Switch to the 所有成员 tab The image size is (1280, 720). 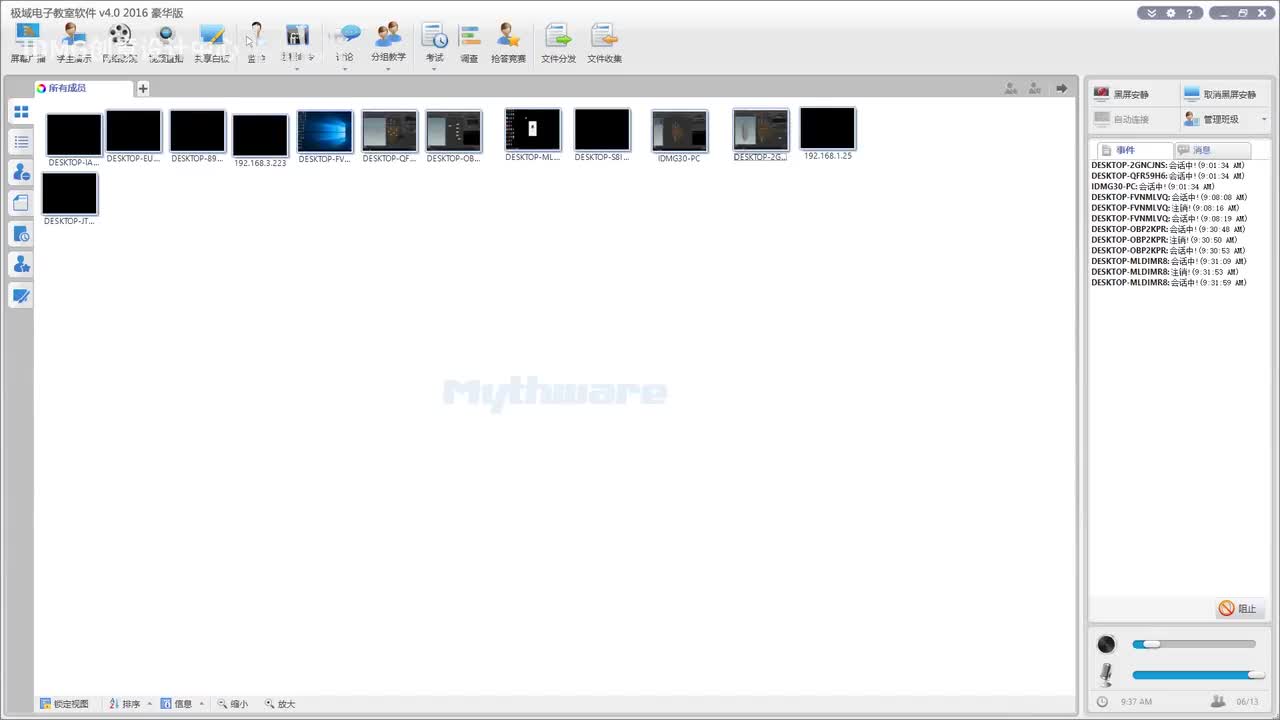coord(83,88)
